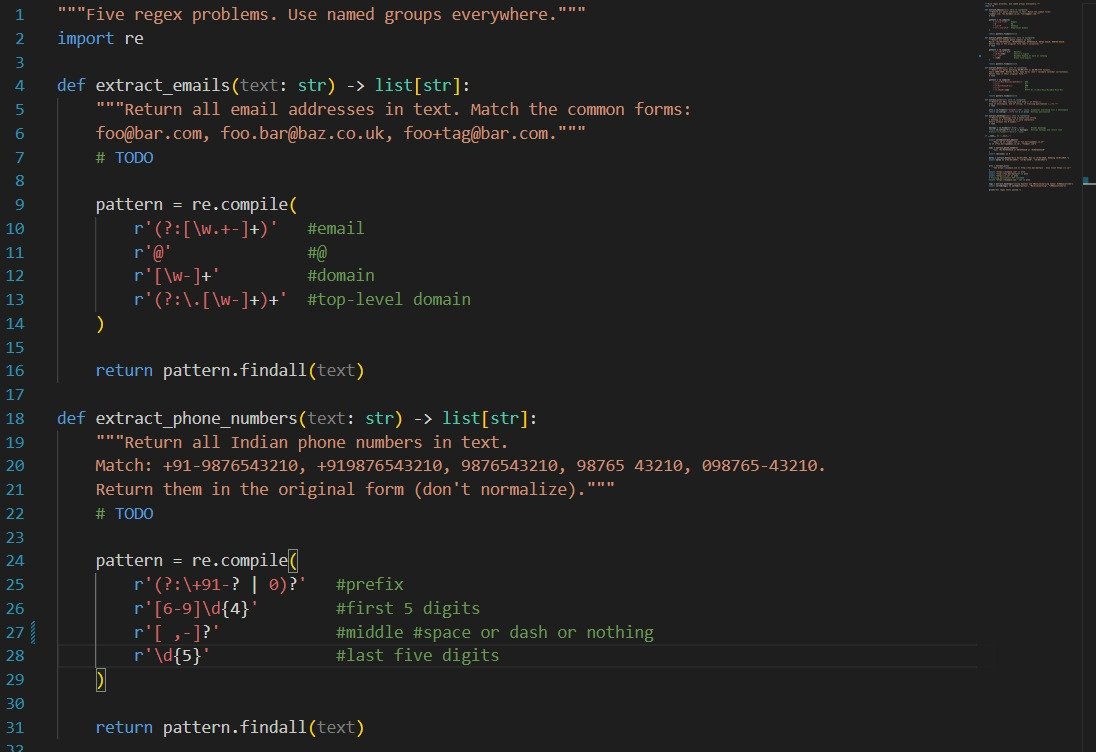Click the 'extract_emails' function name
Screen dimensions: 1096x752
click(x=163, y=85)
